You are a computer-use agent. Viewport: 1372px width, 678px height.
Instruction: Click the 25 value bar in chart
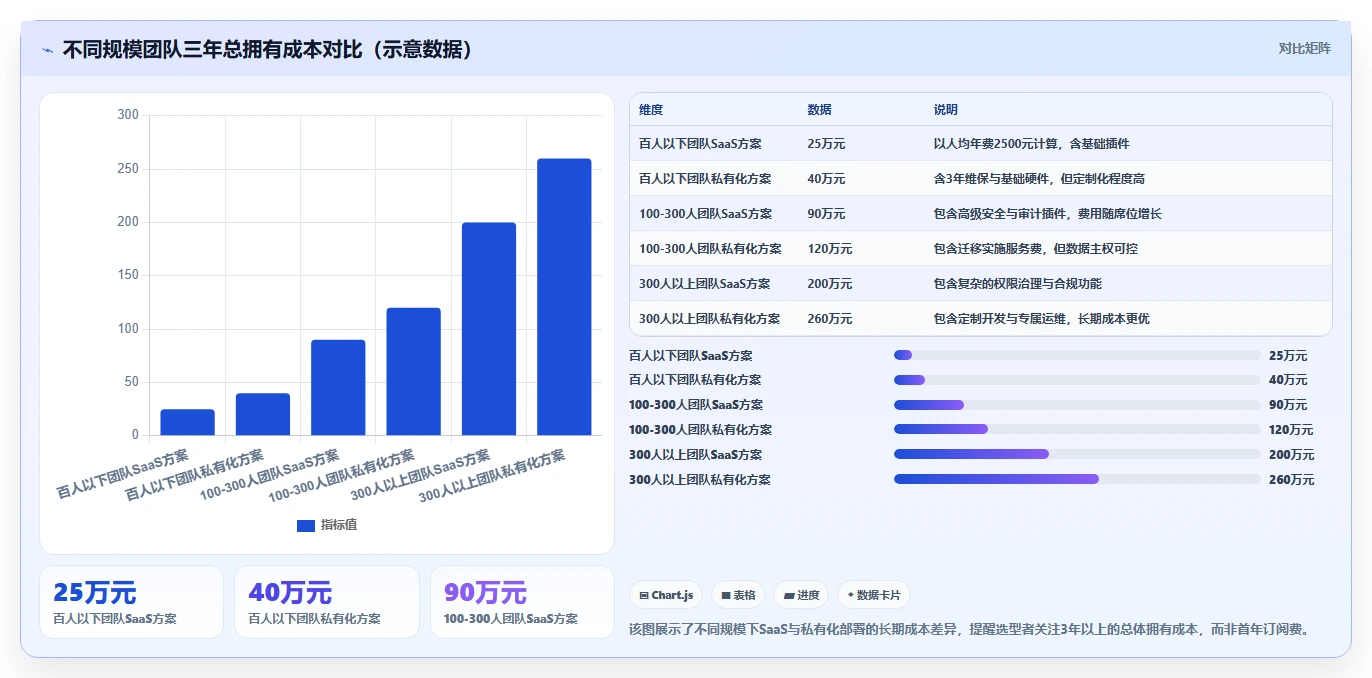pyautogui.click(x=187, y=422)
